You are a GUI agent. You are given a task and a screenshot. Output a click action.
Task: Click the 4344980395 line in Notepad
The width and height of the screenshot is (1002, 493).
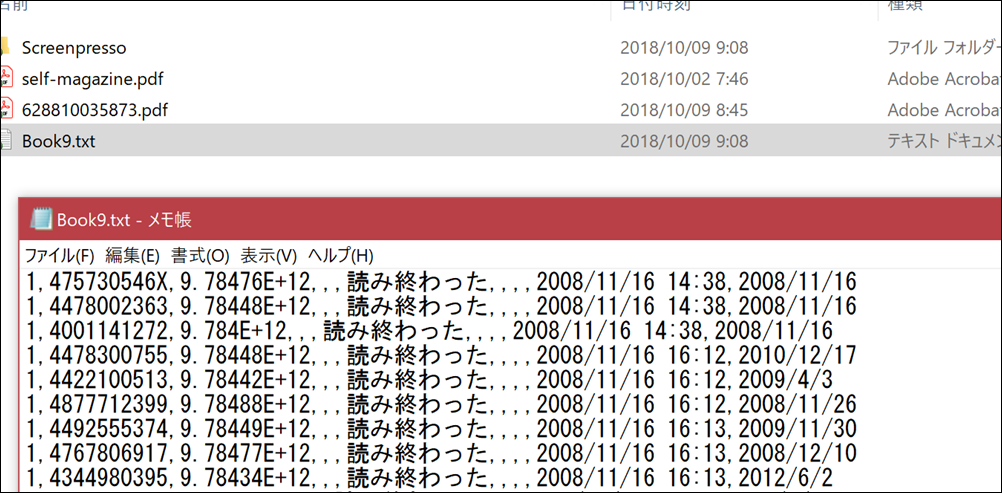tap(429, 478)
